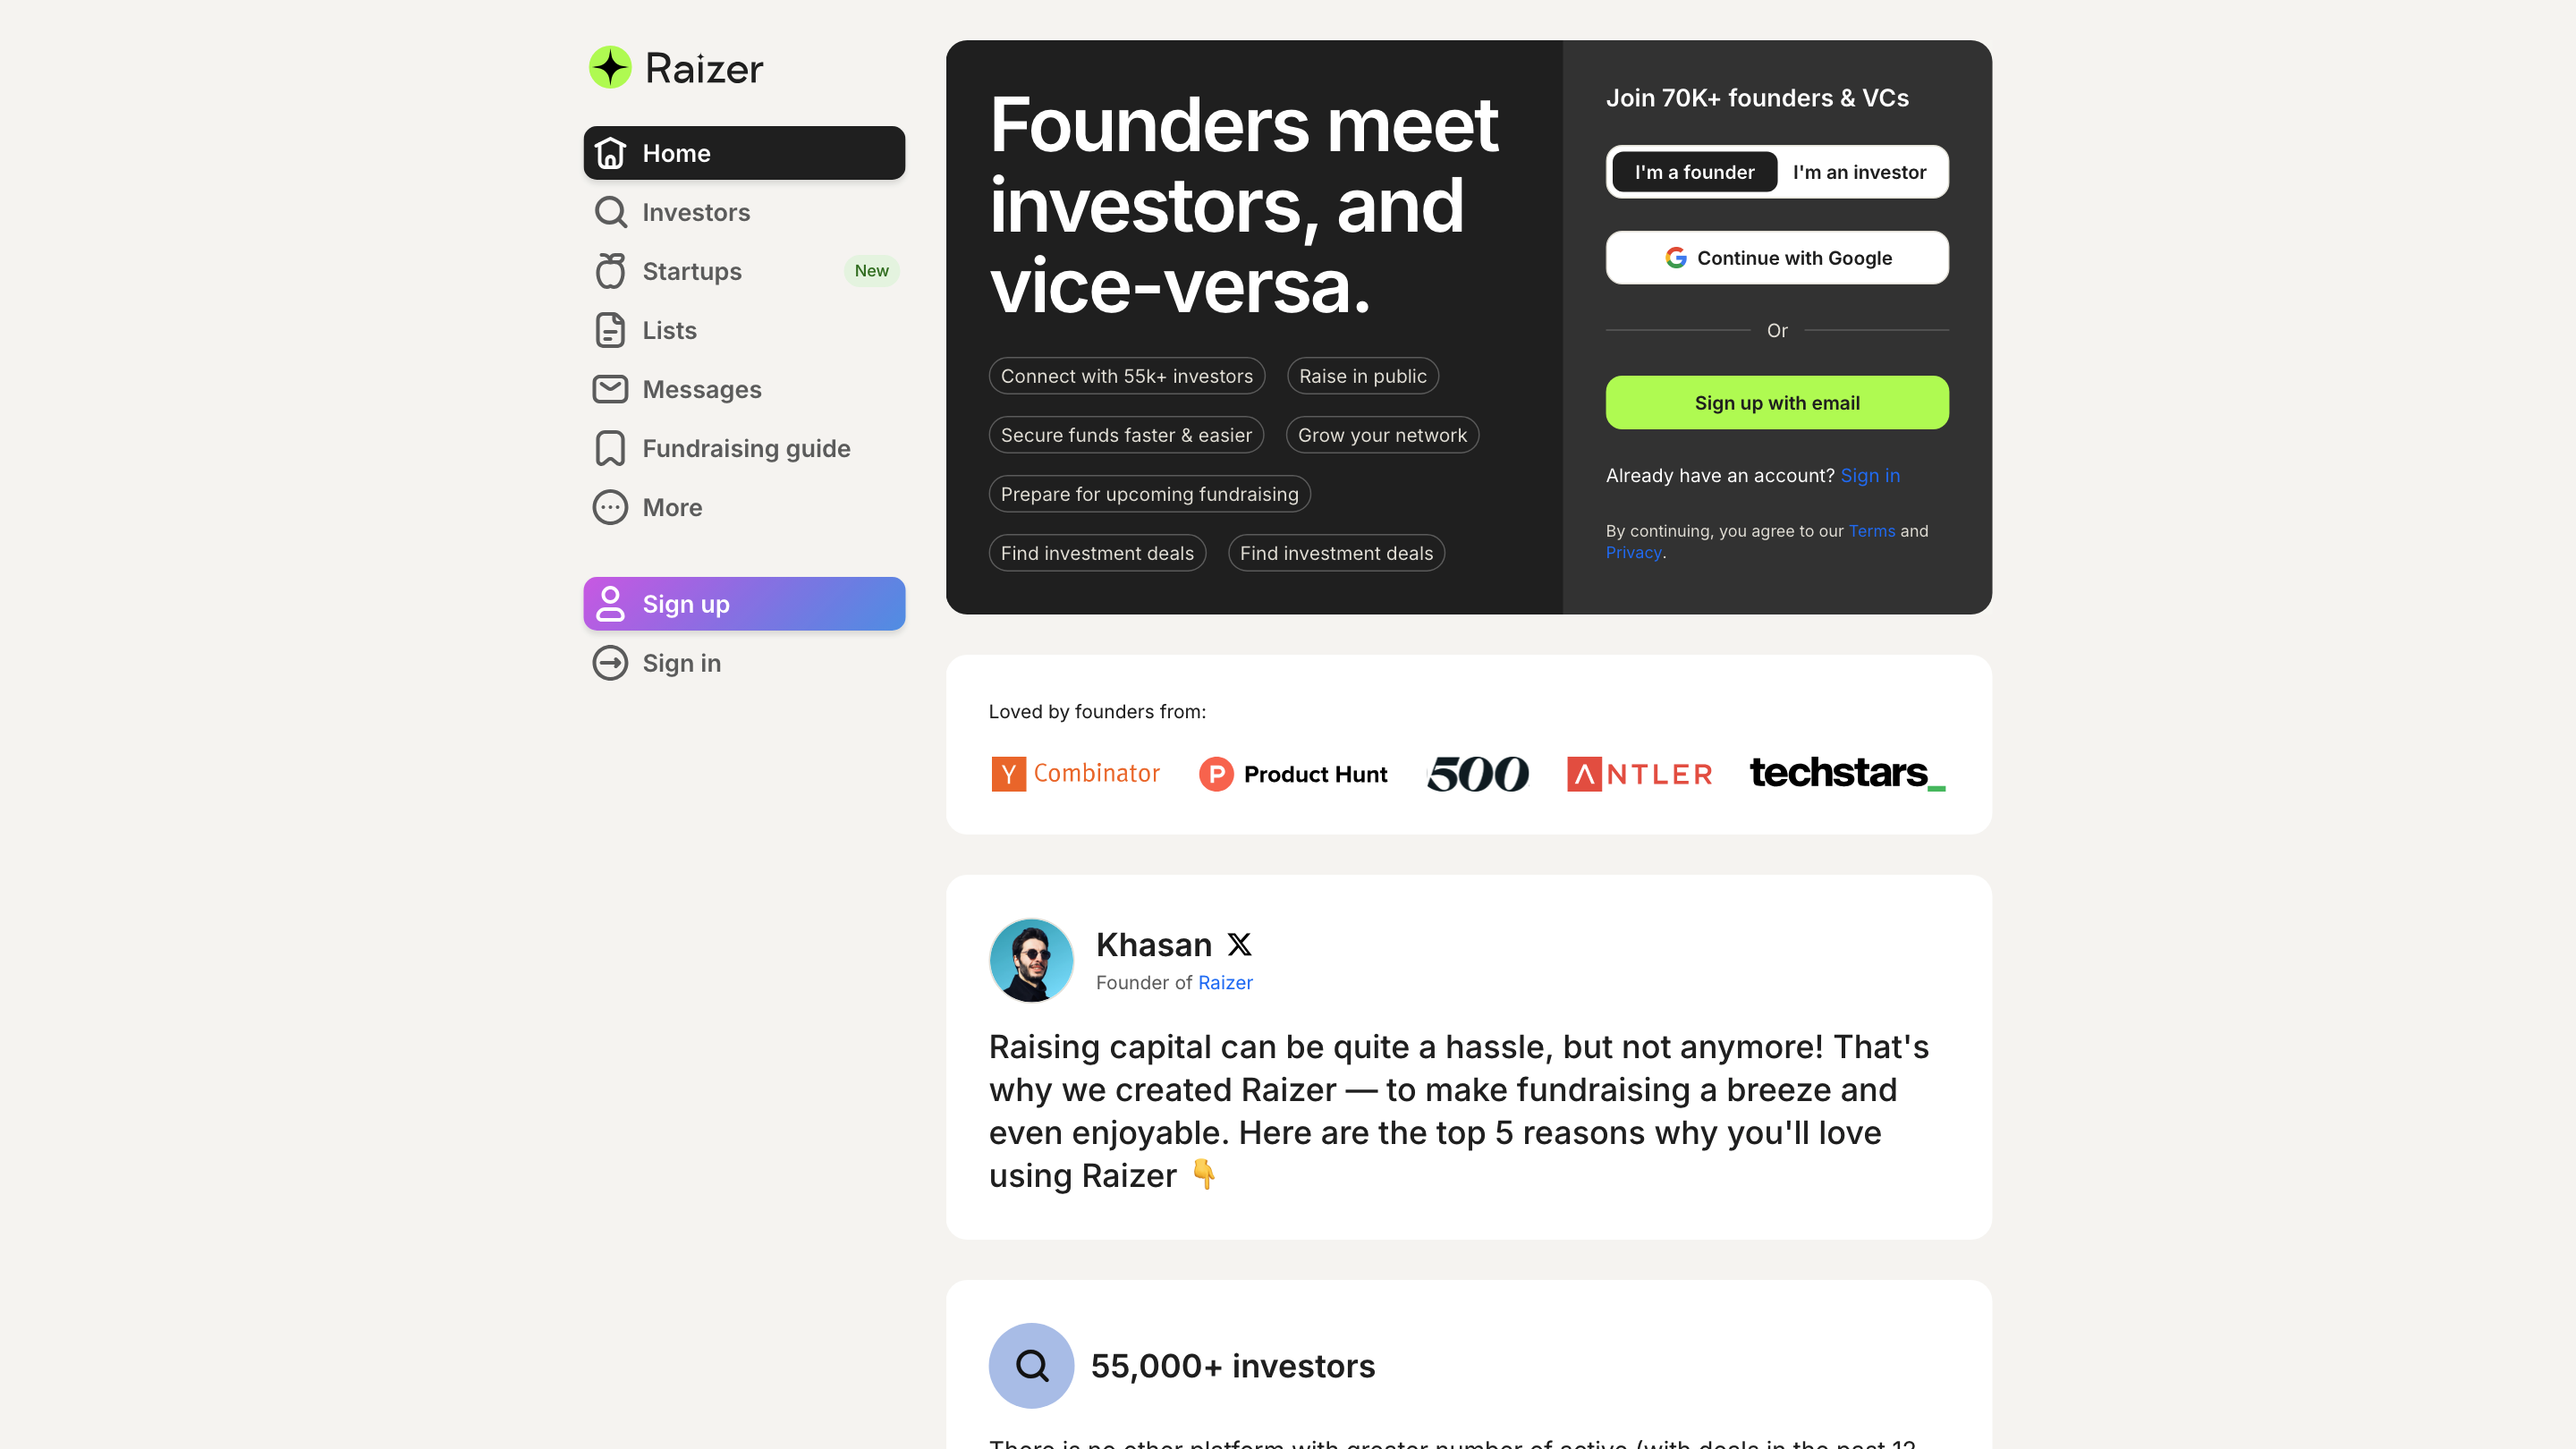Click the Google icon on the sign-in button
This screenshot has width=2576, height=1449.
point(1674,257)
